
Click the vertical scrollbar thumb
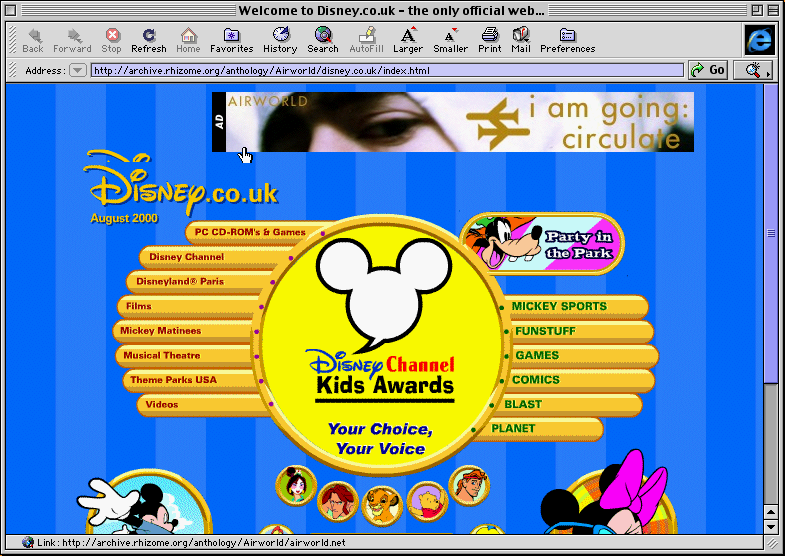click(x=771, y=233)
